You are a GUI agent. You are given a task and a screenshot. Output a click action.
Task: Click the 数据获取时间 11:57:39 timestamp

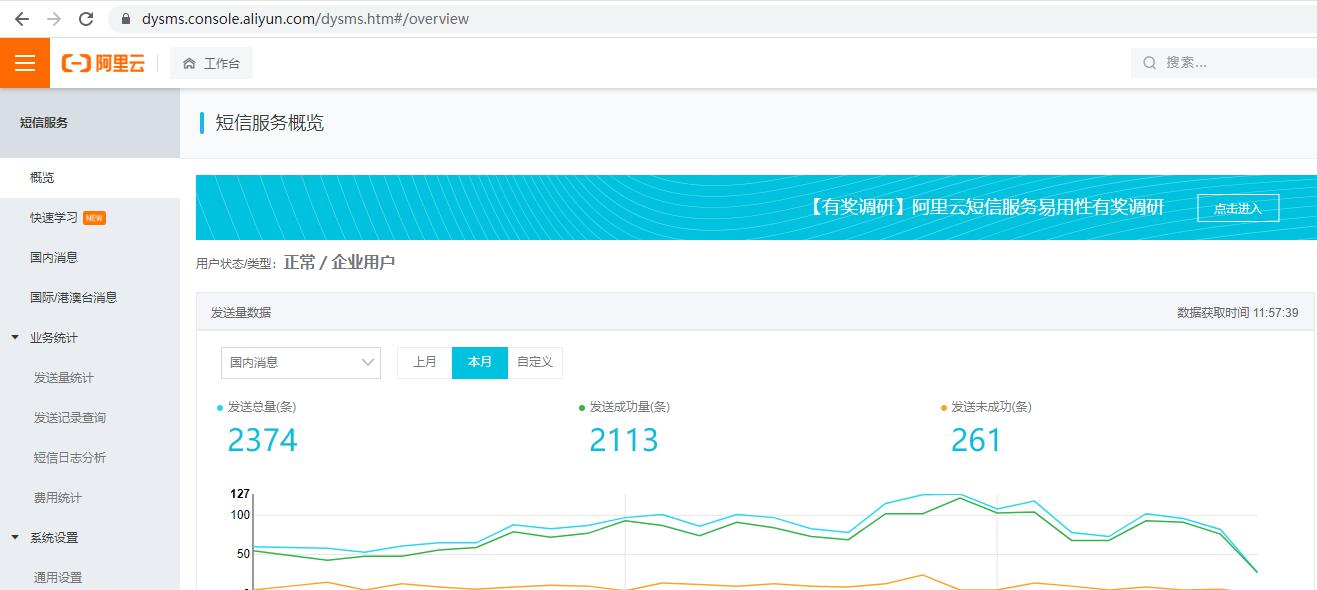tap(1238, 313)
